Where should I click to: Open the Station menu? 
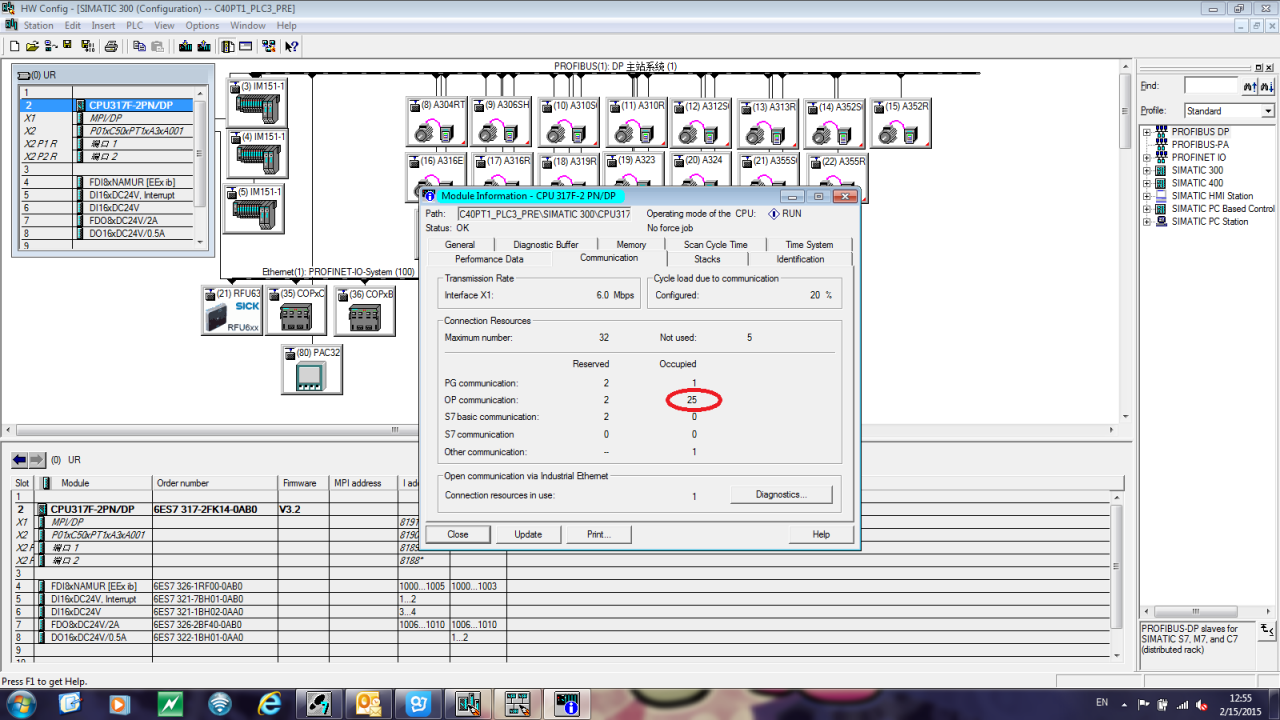click(39, 25)
